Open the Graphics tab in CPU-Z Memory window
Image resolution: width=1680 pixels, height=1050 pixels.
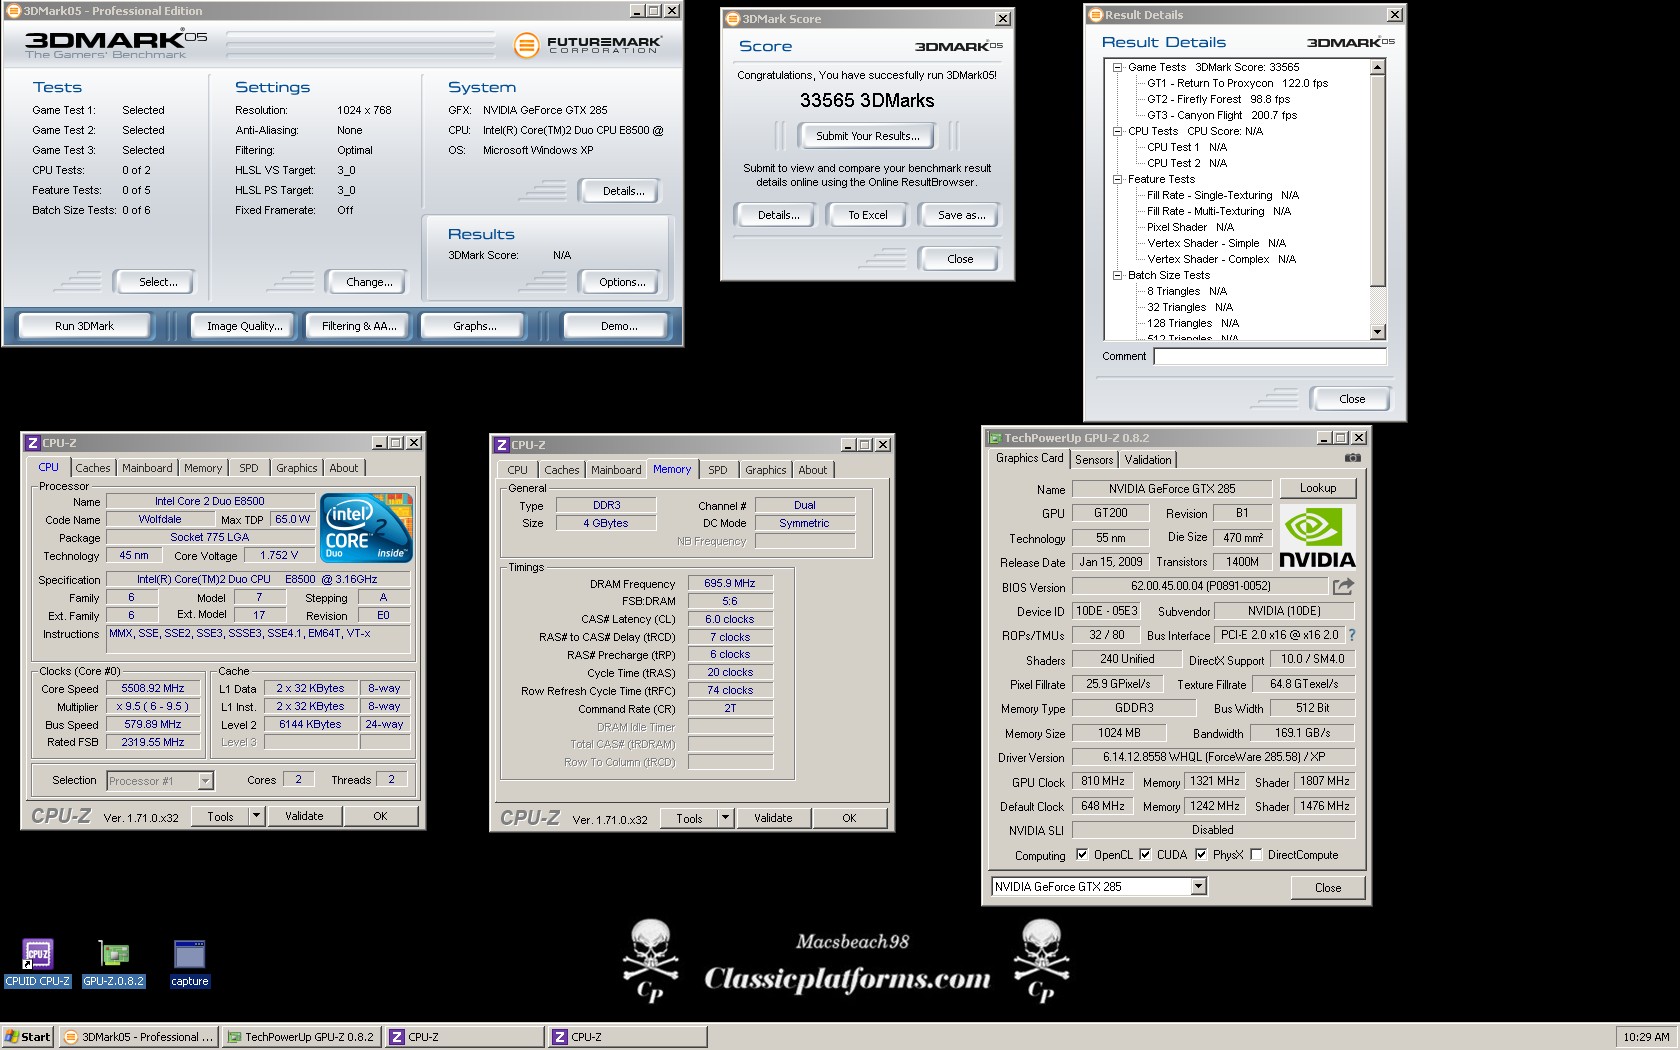(x=766, y=470)
